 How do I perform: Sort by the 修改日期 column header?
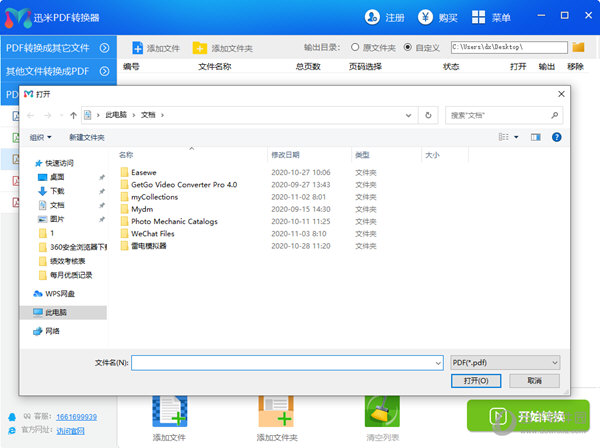[x=285, y=155]
